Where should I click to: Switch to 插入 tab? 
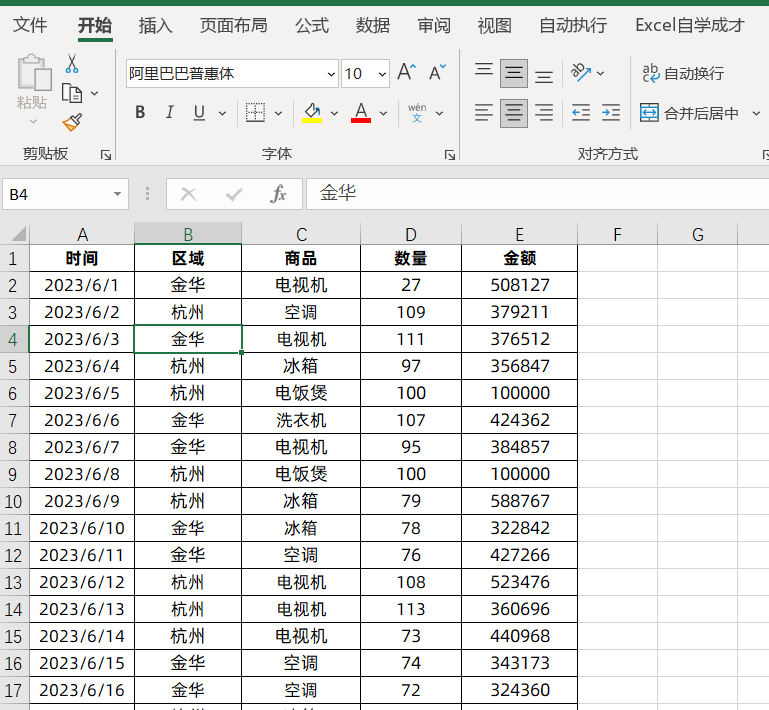click(155, 25)
